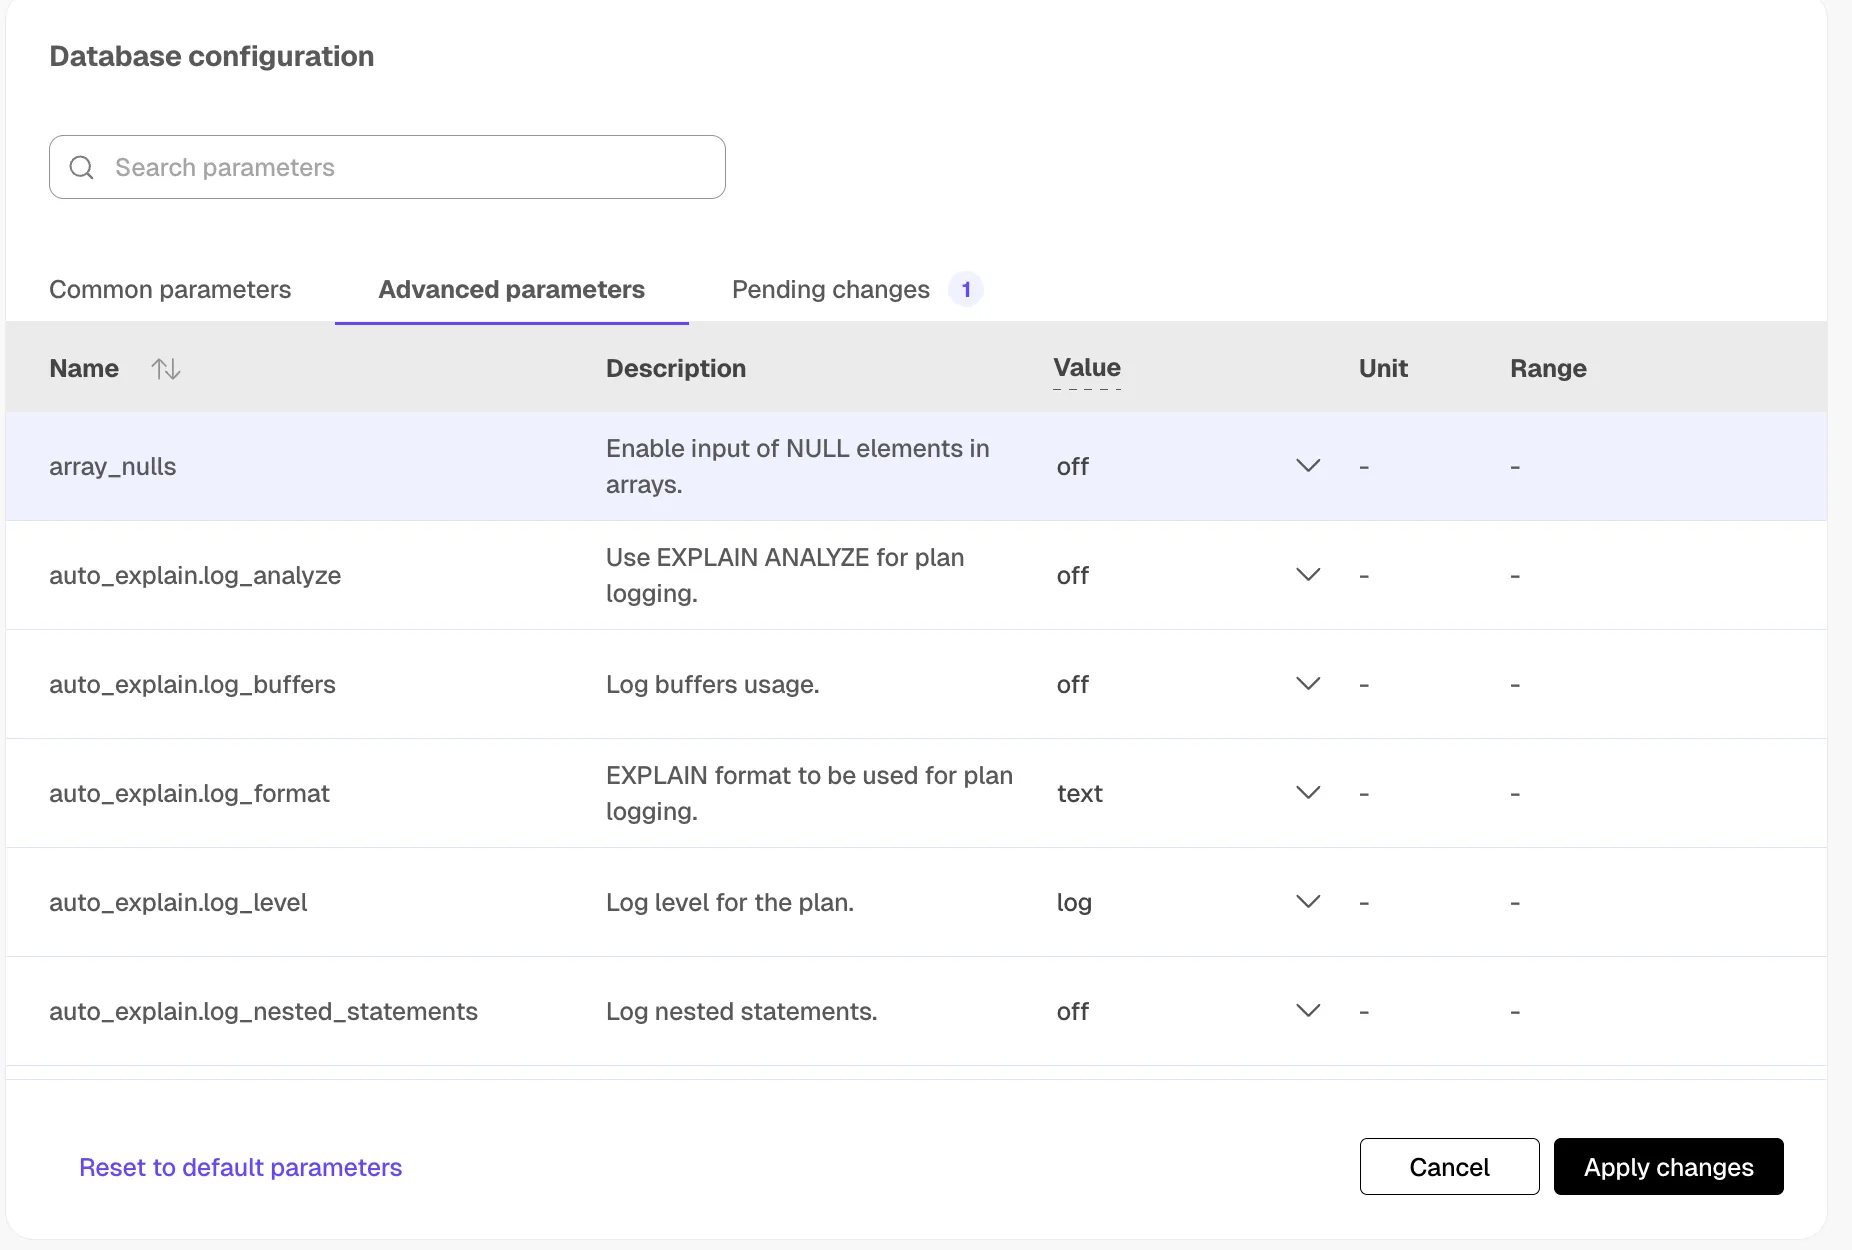Click the Name column header
This screenshot has width=1852, height=1250.
tap(84, 369)
